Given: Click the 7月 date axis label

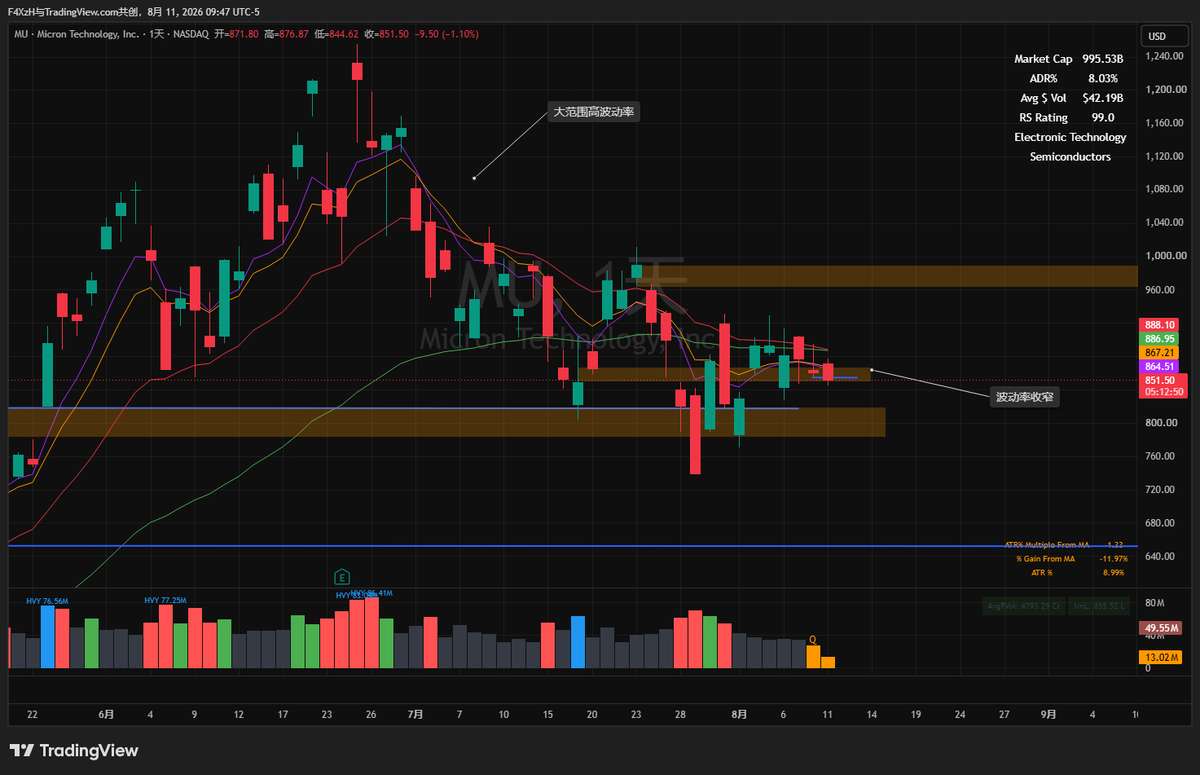Looking at the screenshot, I should [x=416, y=715].
